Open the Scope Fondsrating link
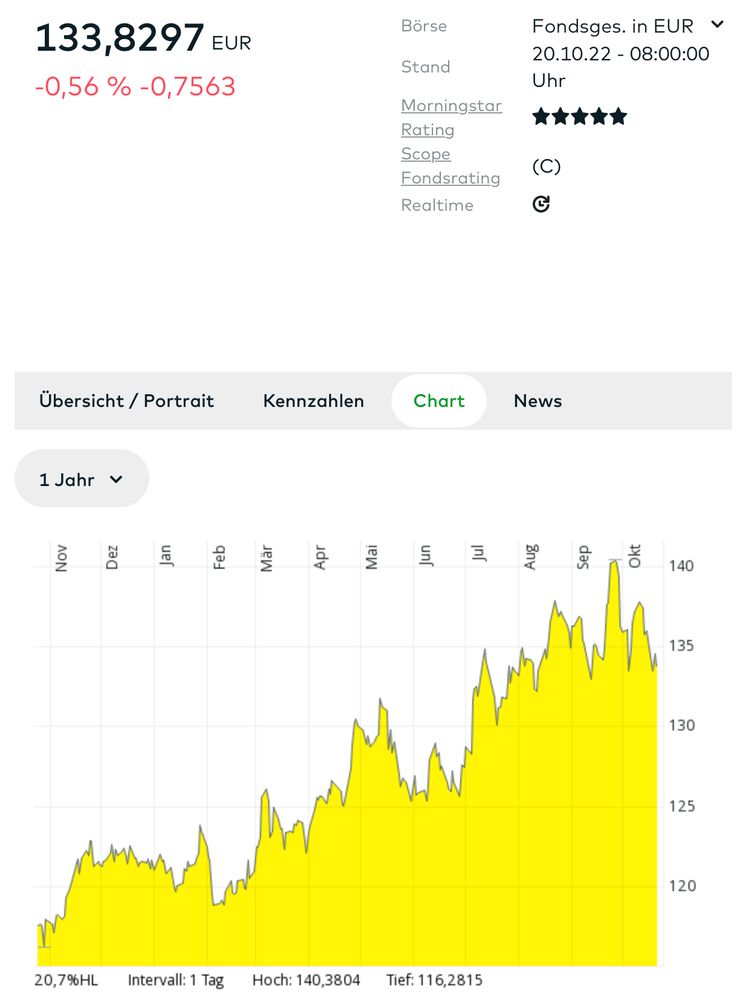Image resolution: width=732 pixels, height=998 pixels. tap(450, 165)
